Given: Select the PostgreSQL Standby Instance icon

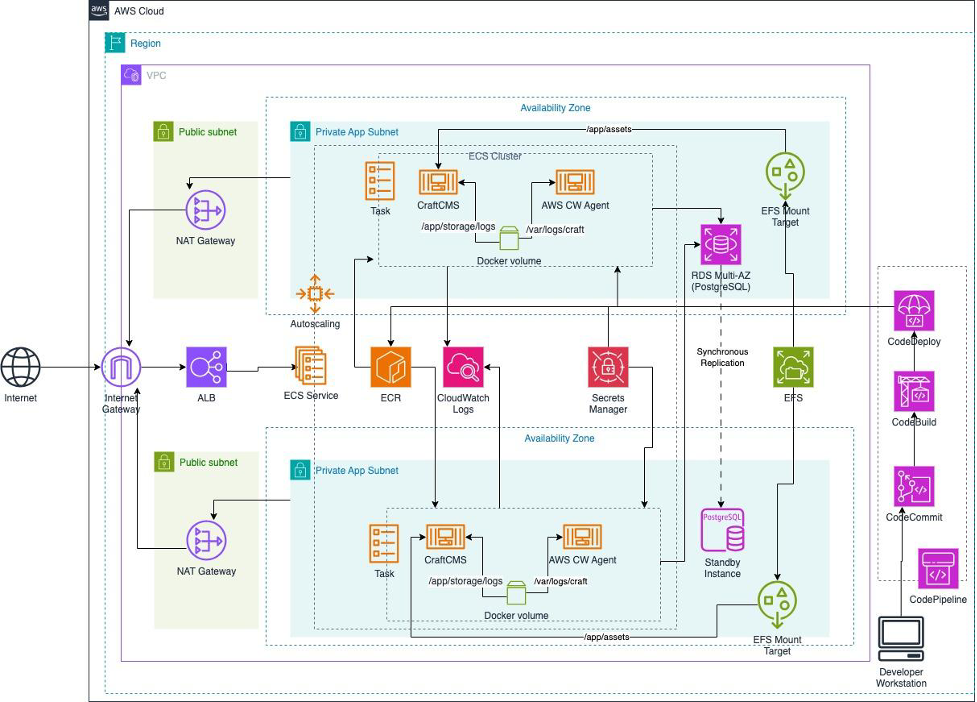Looking at the screenshot, I should coord(722,529).
